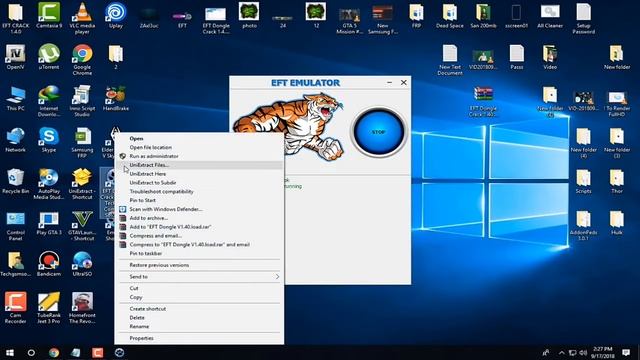The width and height of the screenshot is (640, 360).
Task: Open Setup Password text file icon
Action: click(x=583, y=18)
